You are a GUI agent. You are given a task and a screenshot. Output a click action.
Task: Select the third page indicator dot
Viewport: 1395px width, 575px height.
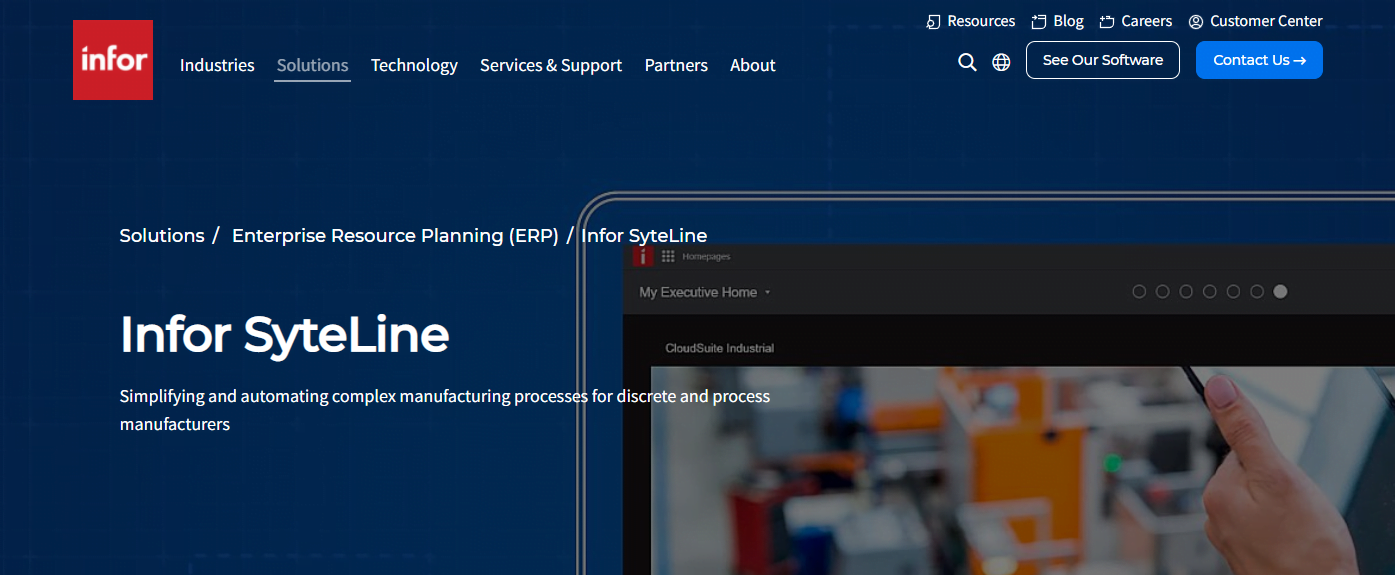click(1186, 292)
